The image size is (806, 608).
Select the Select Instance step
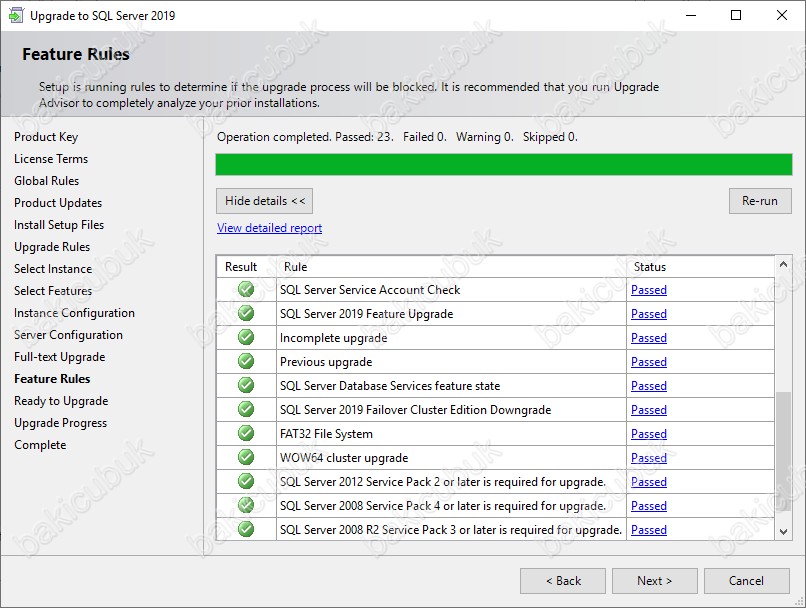point(53,269)
